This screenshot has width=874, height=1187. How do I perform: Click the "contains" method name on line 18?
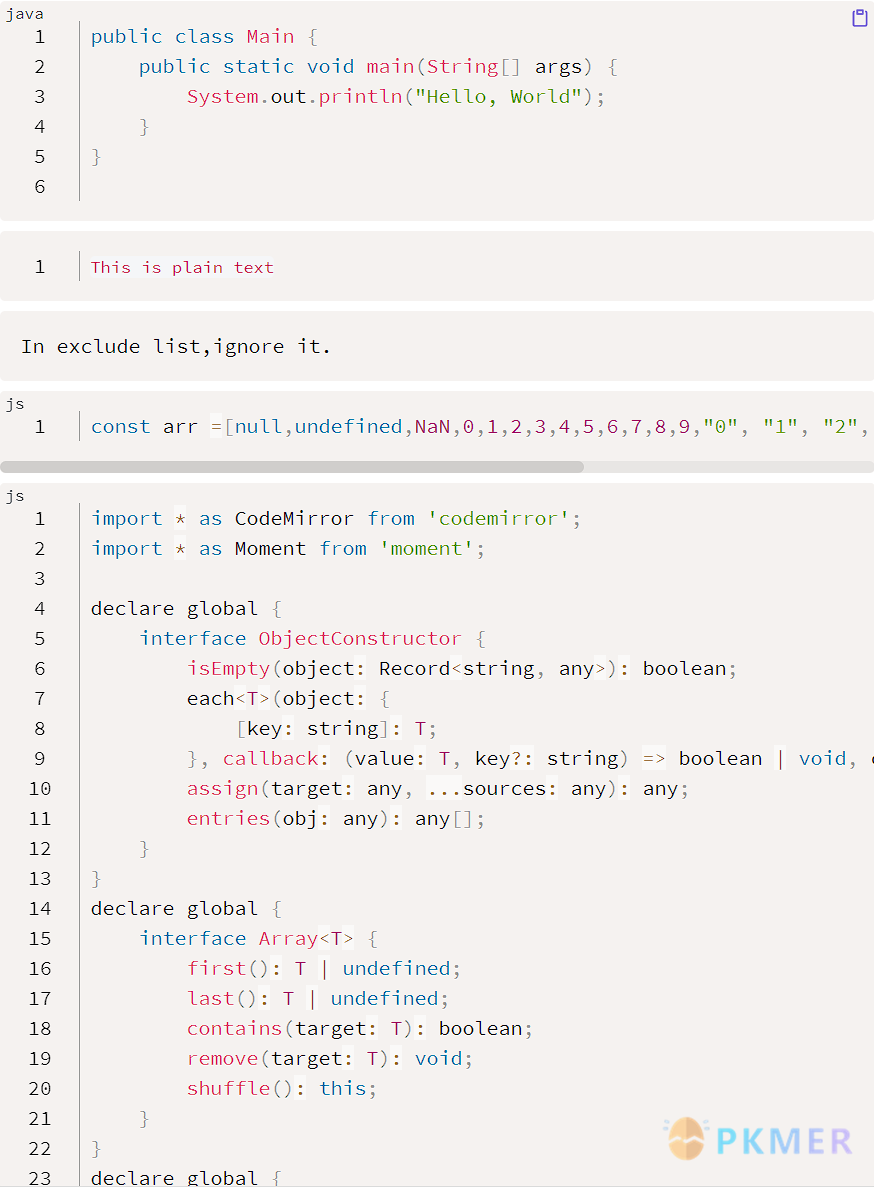point(234,1028)
